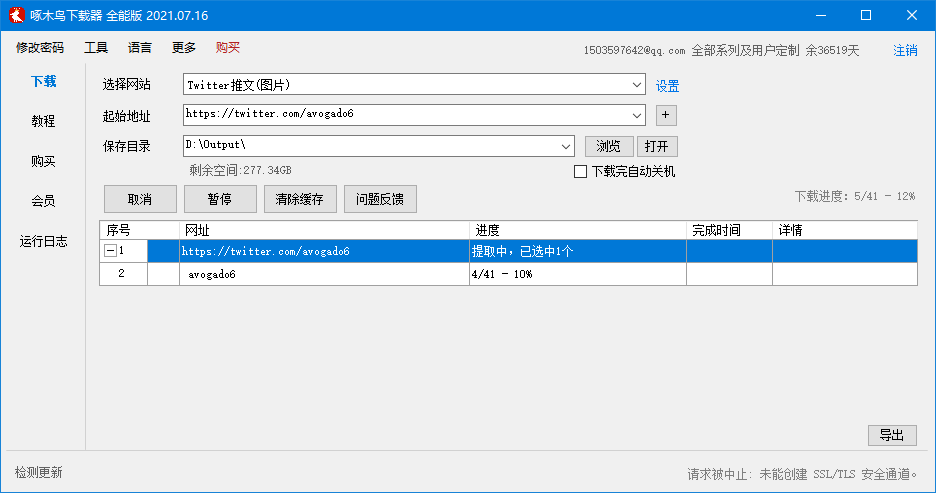Minimize the downloader window
This screenshot has width=936, height=493.
821,16
